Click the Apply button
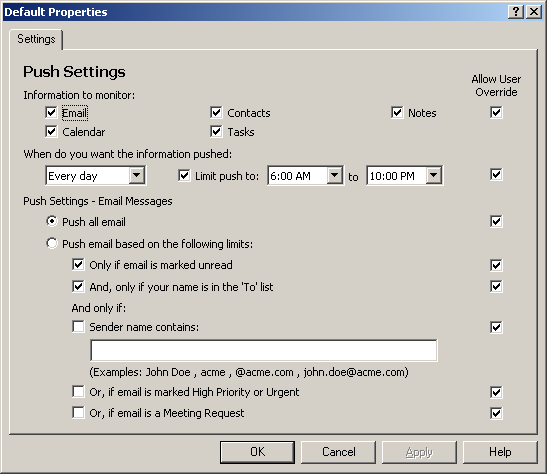This screenshot has height=474, width=547. click(419, 452)
